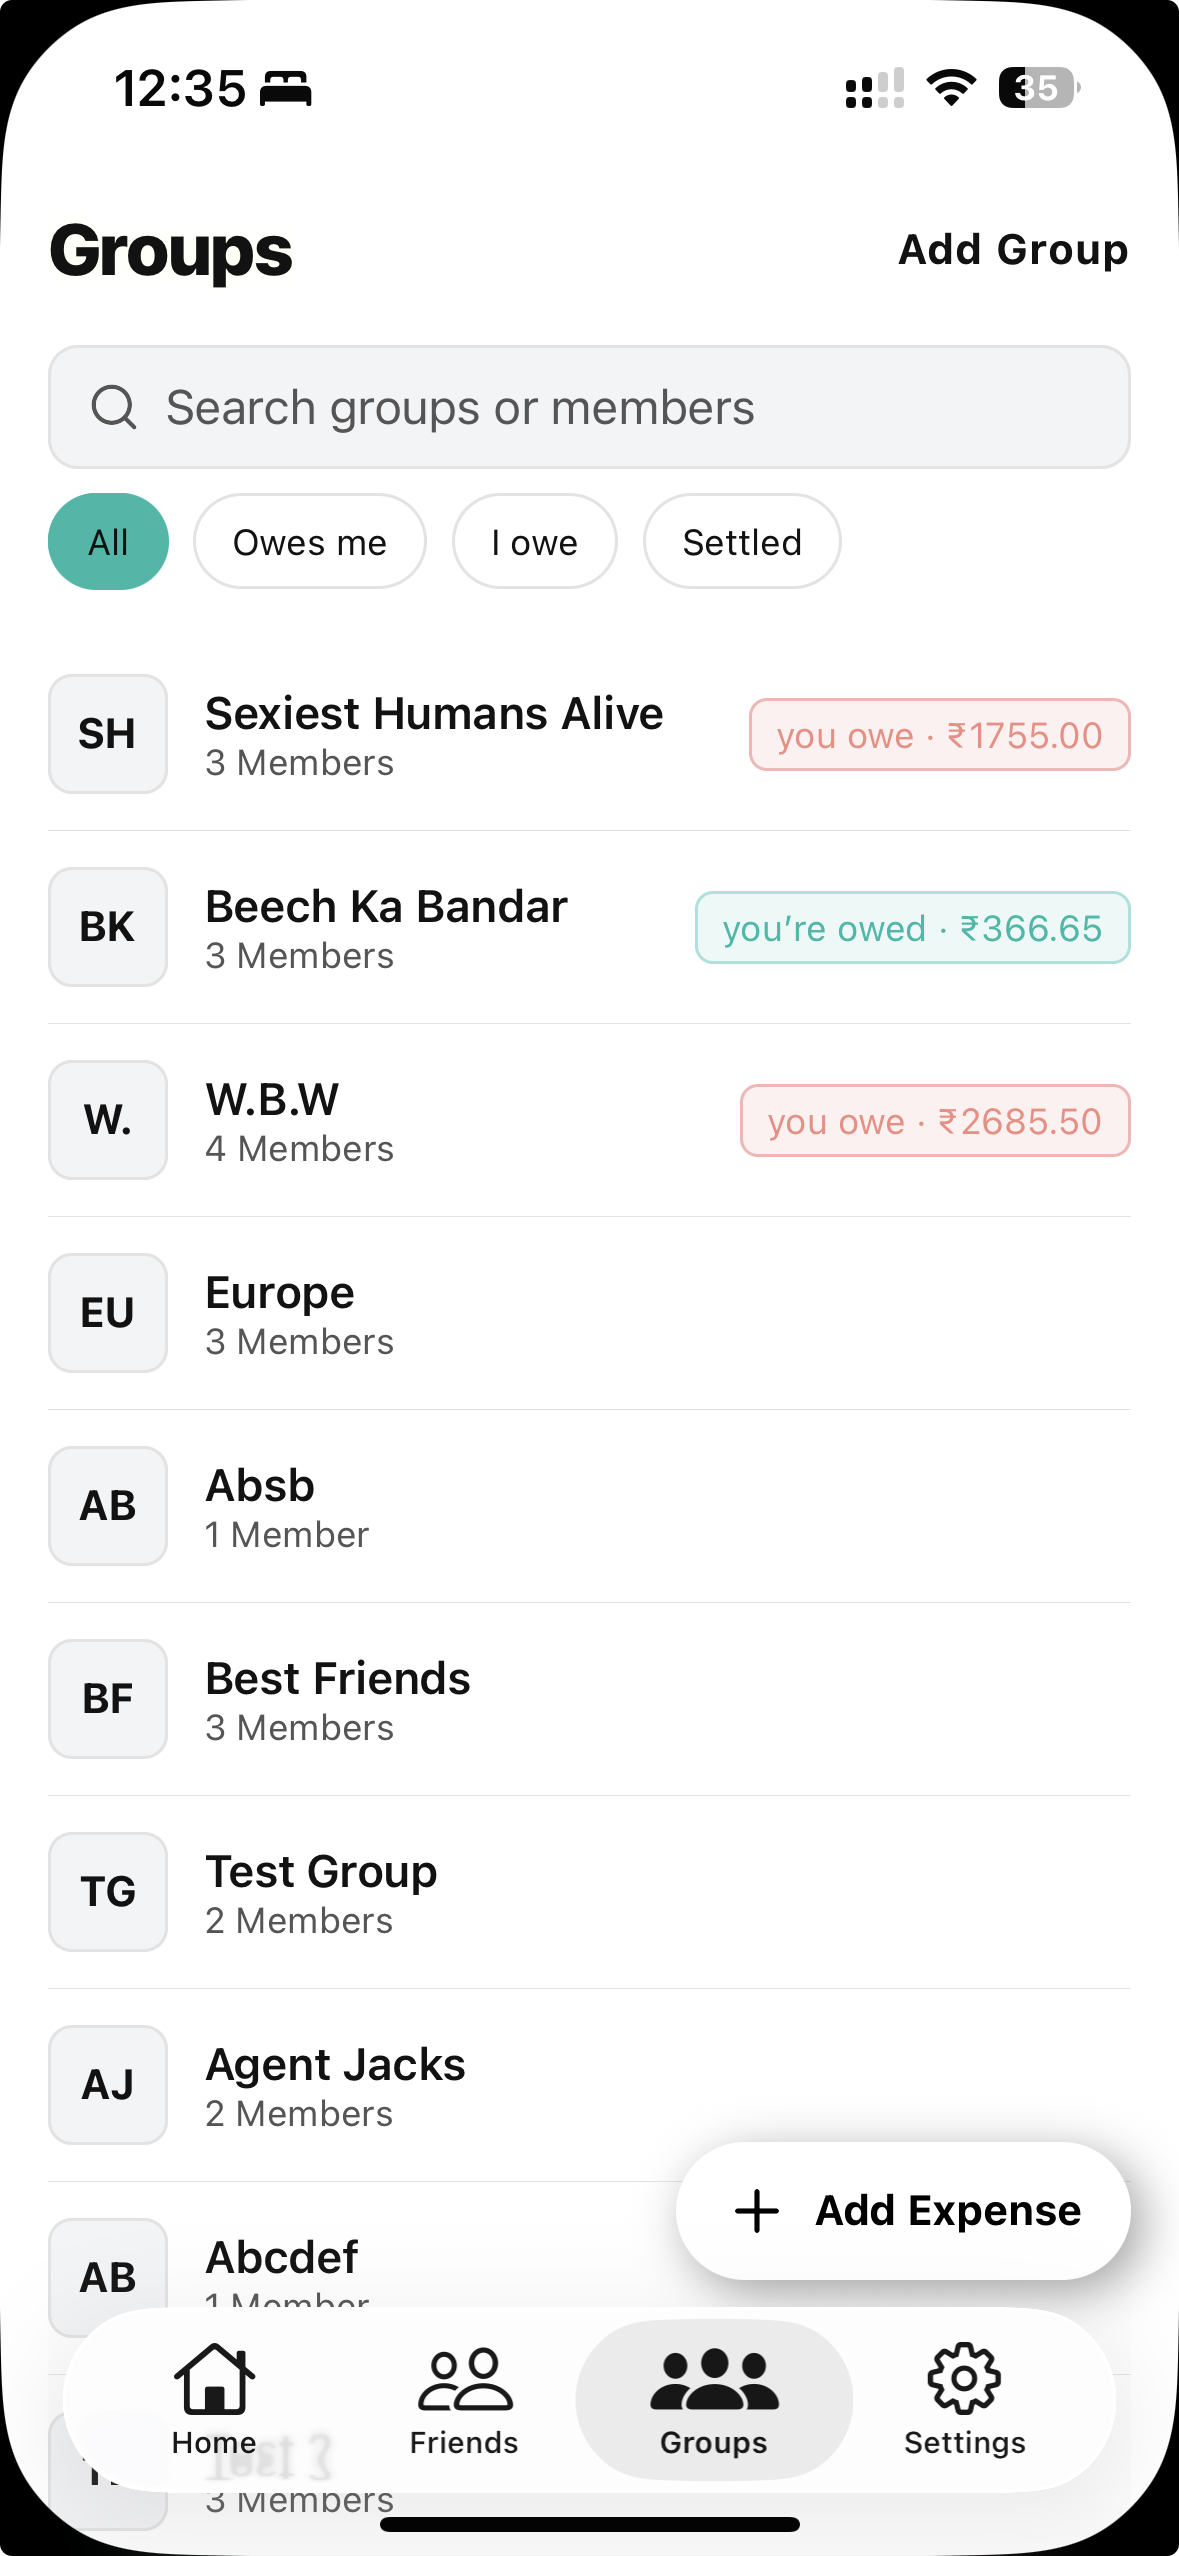
Task: Toggle the I owe filter
Action: (x=535, y=542)
